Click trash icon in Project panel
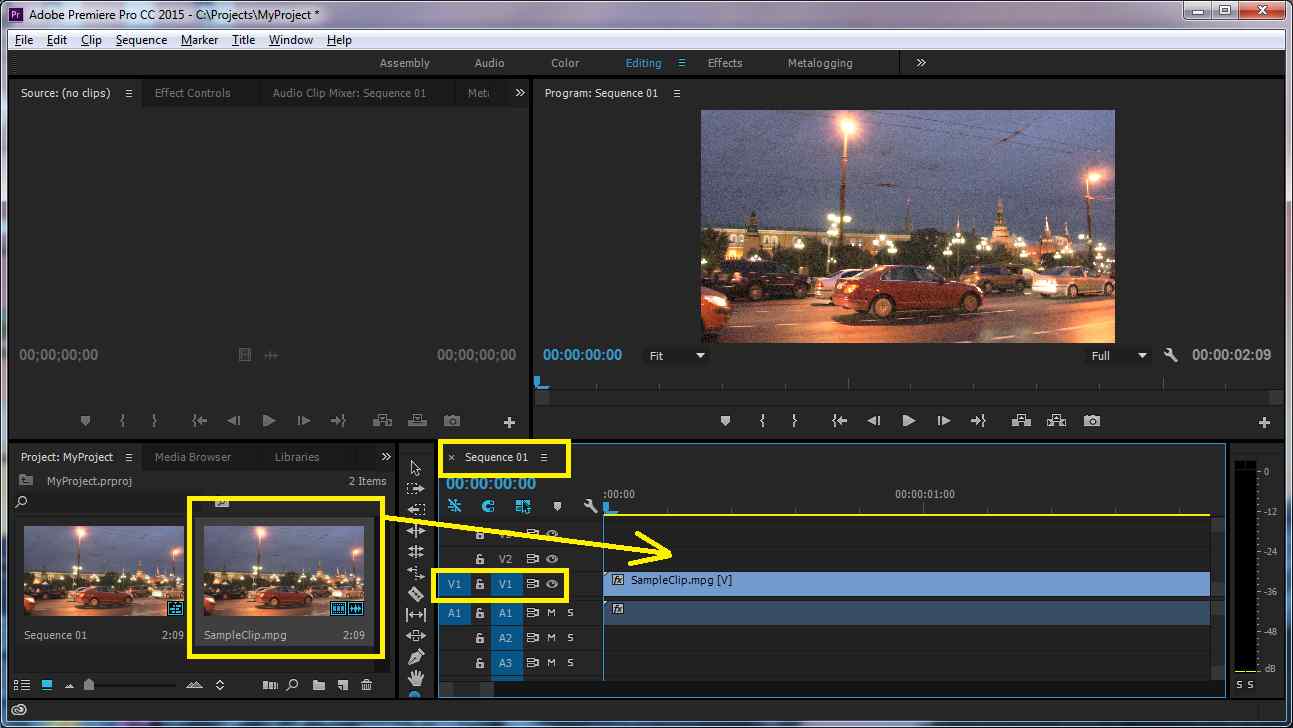Image resolution: width=1293 pixels, height=728 pixels. click(366, 685)
